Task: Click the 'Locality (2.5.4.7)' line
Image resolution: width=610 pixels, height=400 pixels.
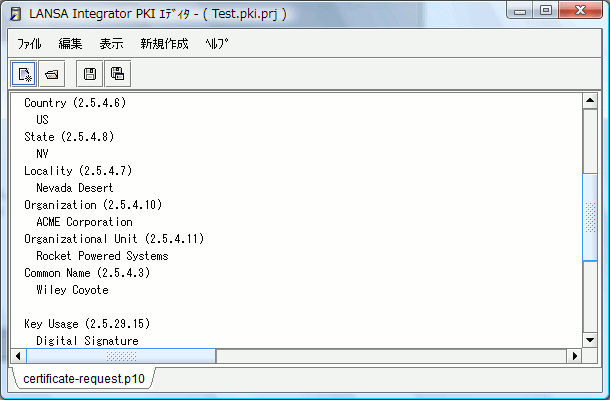Action: [x=78, y=171]
